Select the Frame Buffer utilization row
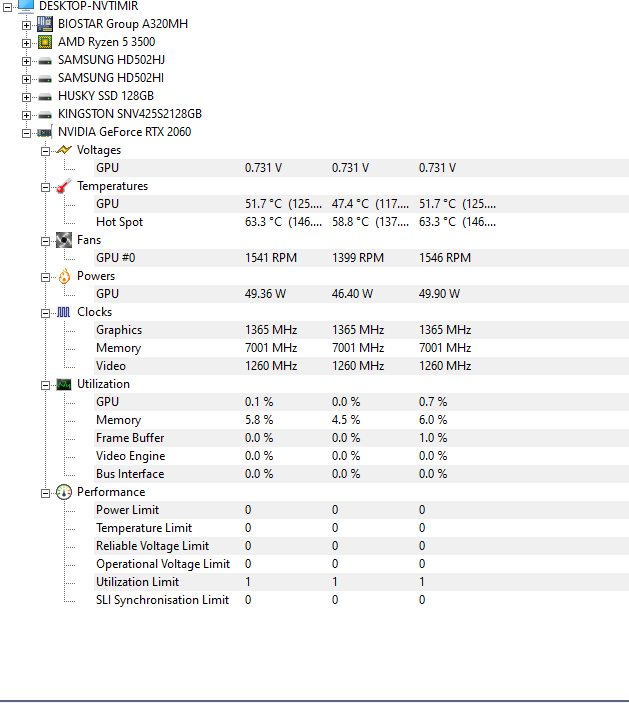 361,438
